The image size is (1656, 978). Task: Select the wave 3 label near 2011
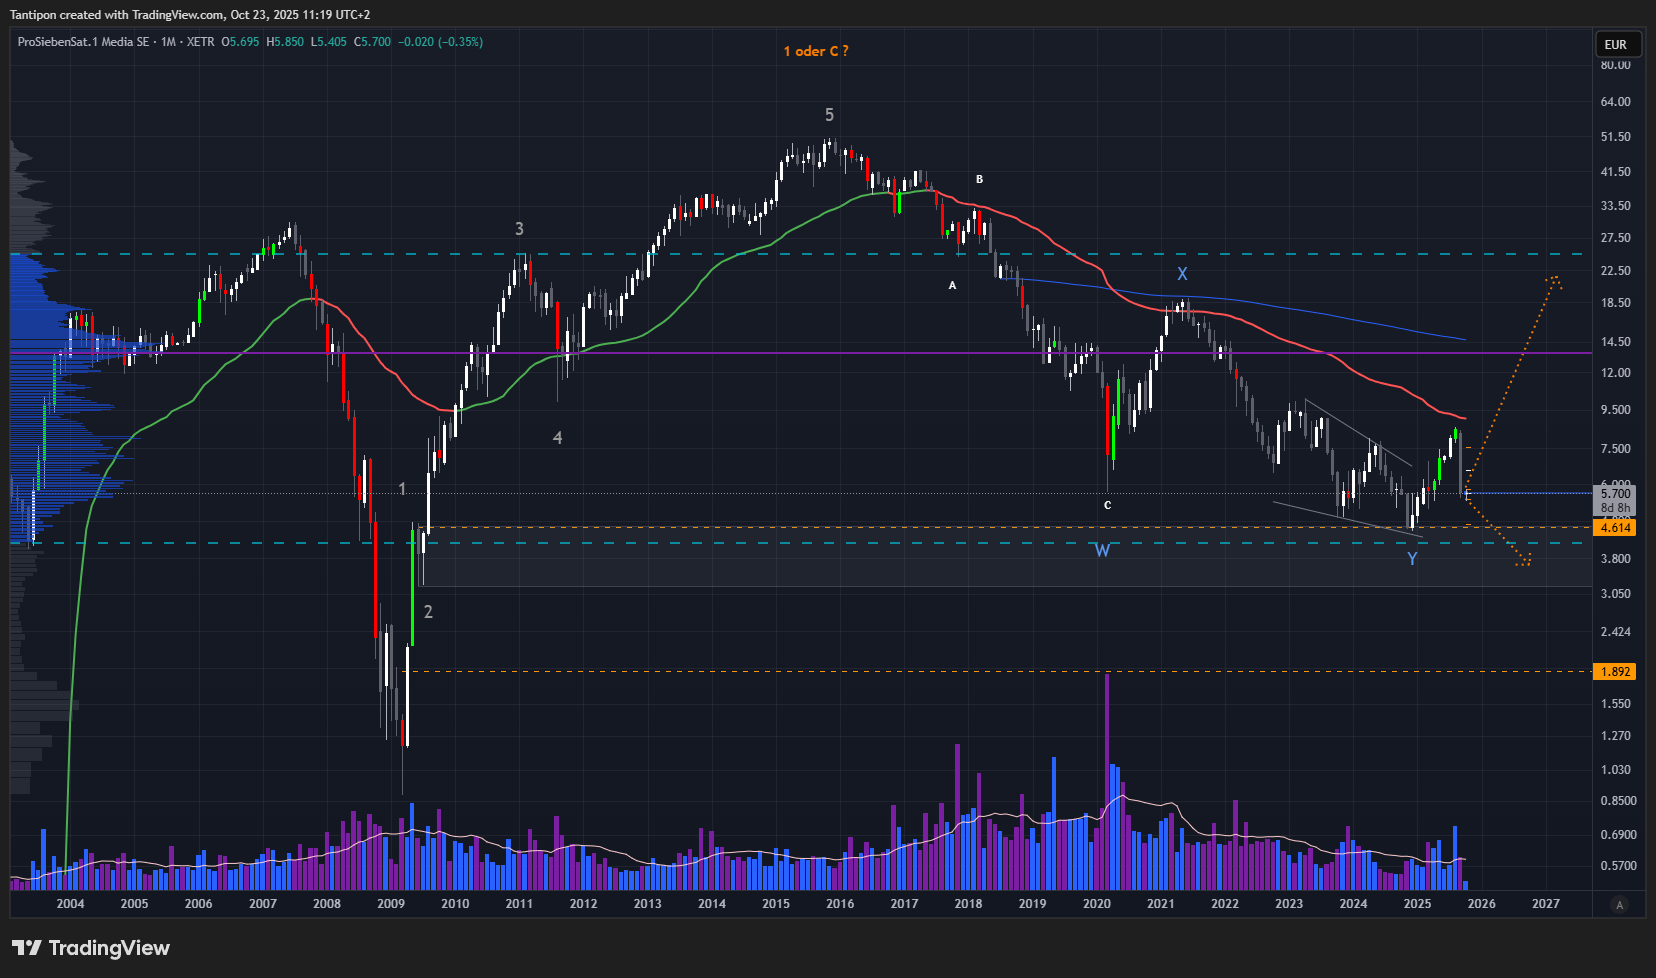click(x=519, y=229)
